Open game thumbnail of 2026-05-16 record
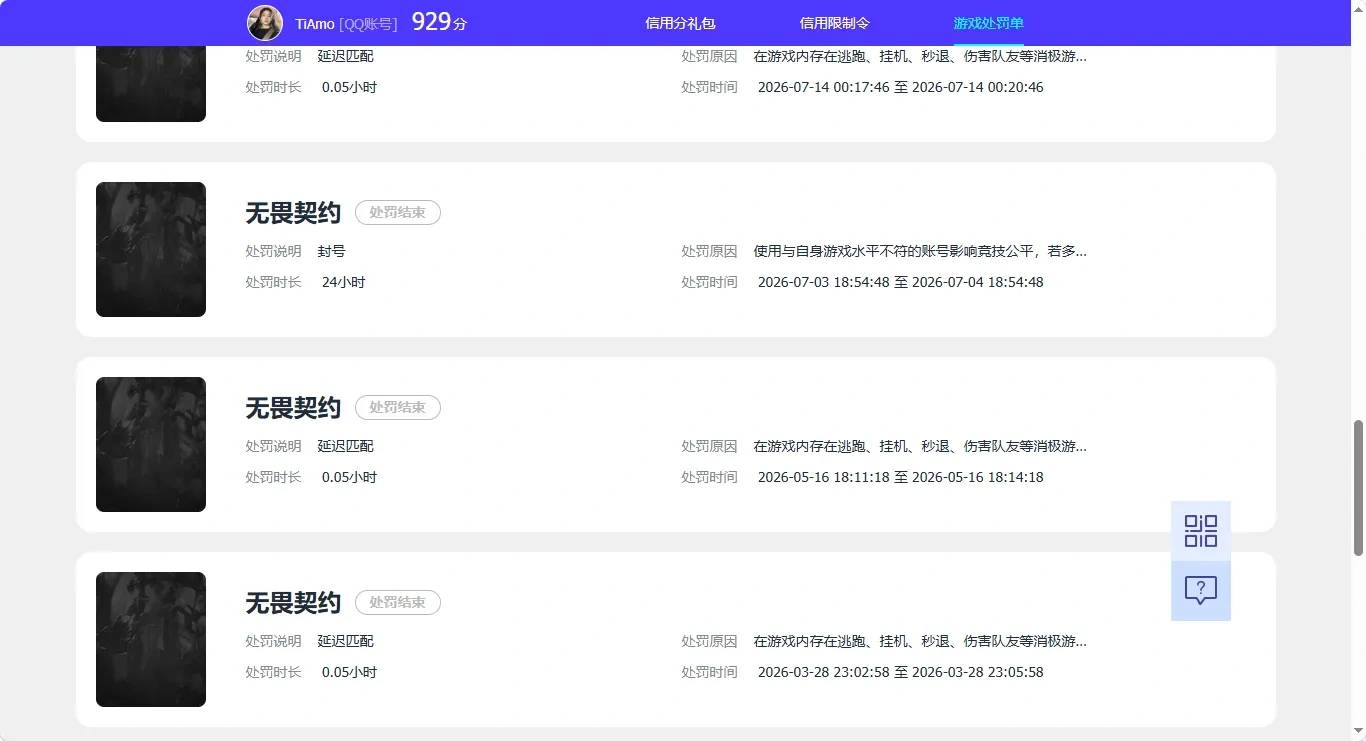 click(x=151, y=444)
